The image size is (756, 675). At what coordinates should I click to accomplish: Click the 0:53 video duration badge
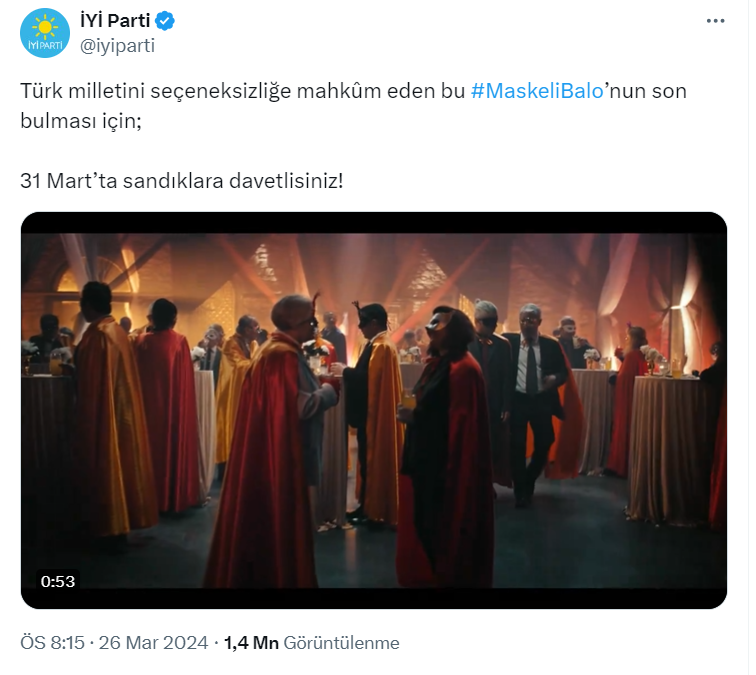pos(58,580)
